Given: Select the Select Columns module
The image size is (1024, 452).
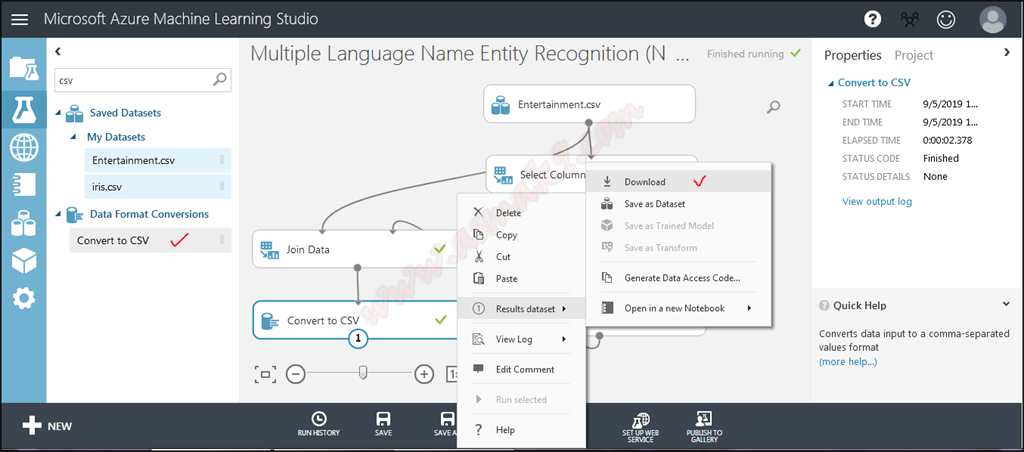Looking at the screenshot, I should [536, 175].
